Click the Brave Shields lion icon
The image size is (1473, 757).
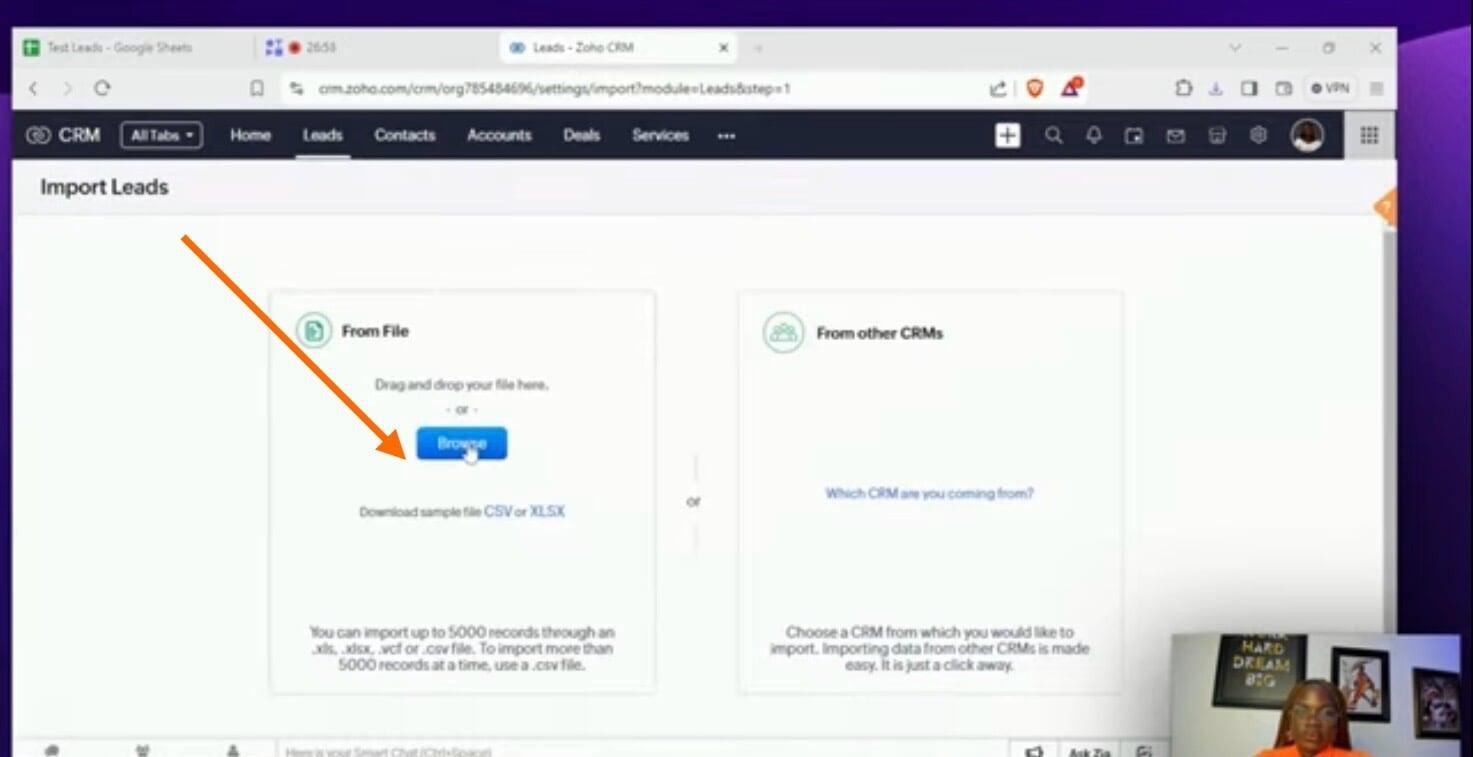[x=1035, y=88]
